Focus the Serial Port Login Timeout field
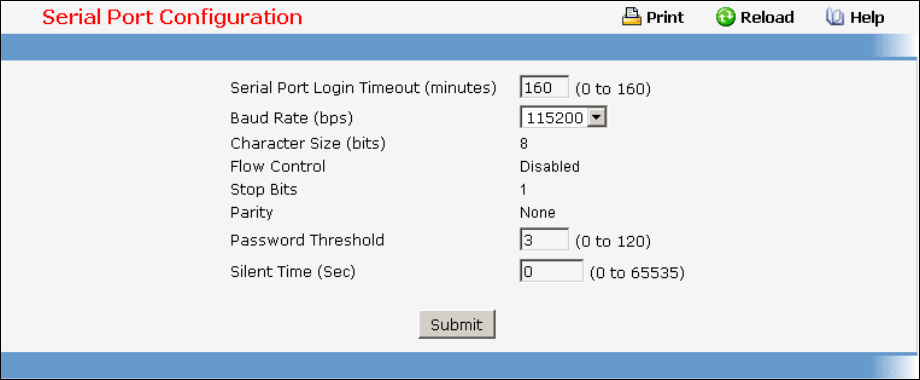Viewport: 920px width, 380px height. click(544, 87)
